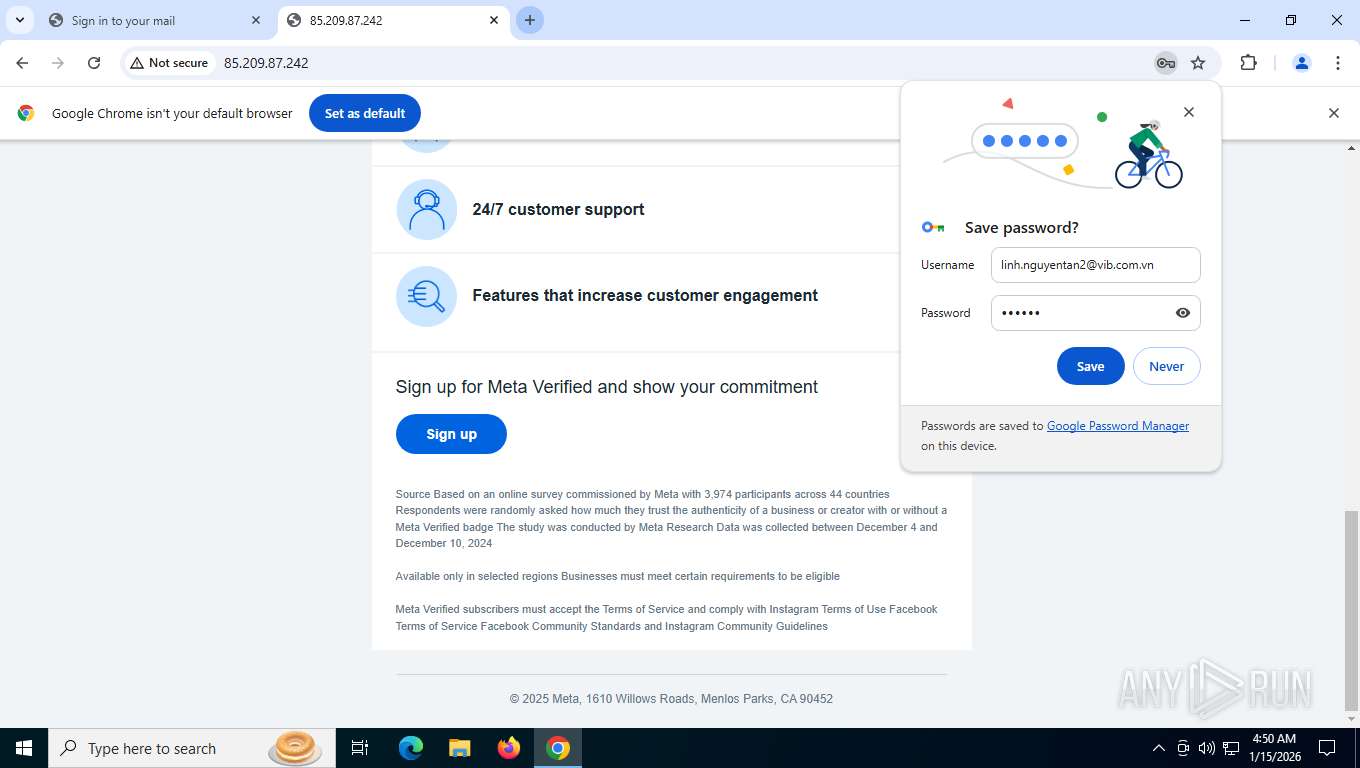Viewport: 1360px width, 768px height.
Task: Open the Not secure site info chip
Action: 169,63
